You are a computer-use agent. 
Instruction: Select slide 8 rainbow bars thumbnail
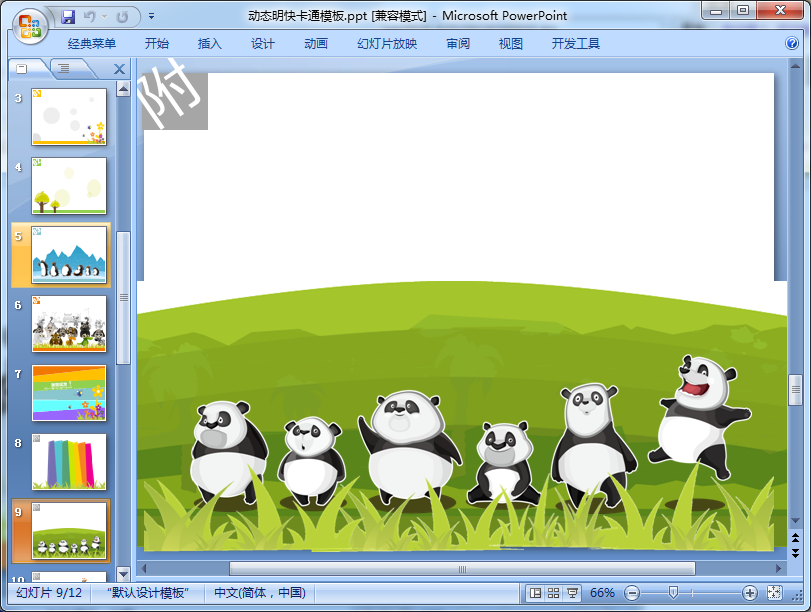pos(69,462)
